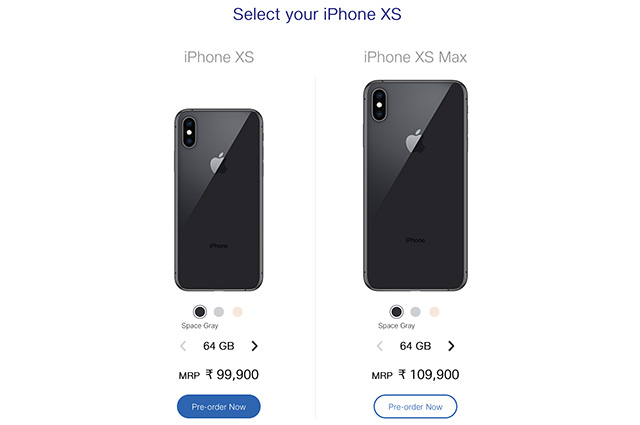640x425 pixels.
Task: Go to next storage option for iPhone XS
Action: (x=254, y=346)
